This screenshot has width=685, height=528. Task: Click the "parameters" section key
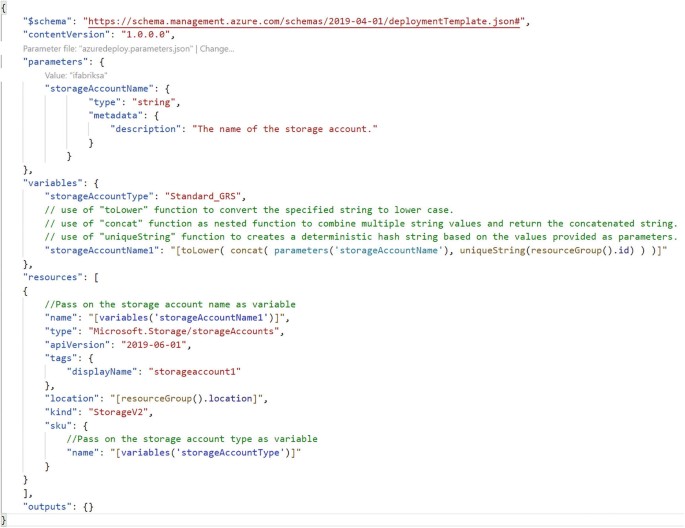[x=55, y=61]
